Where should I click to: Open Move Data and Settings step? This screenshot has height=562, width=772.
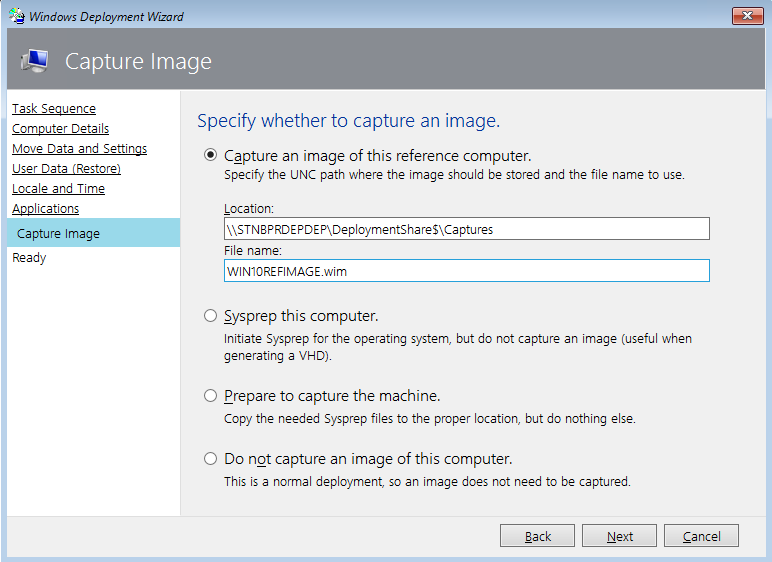pos(79,149)
